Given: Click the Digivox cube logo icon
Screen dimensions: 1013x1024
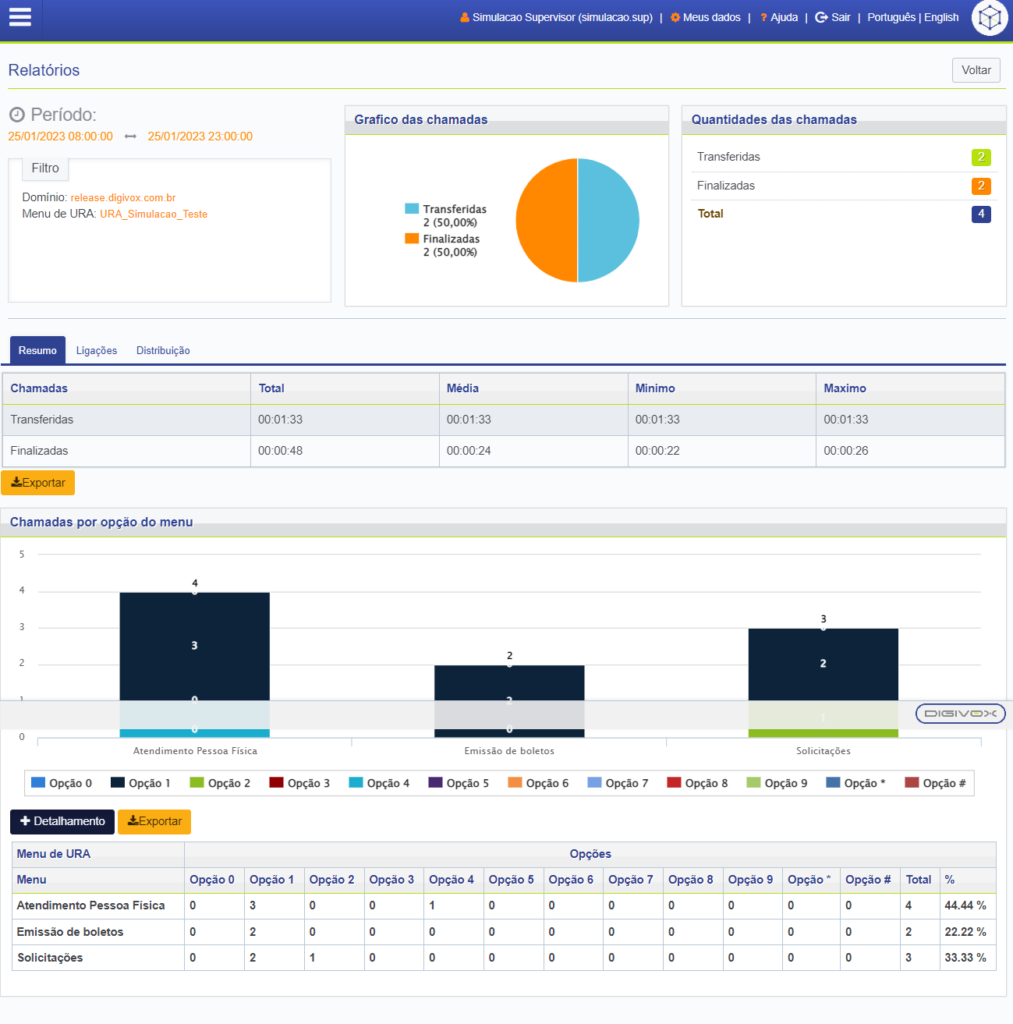Looking at the screenshot, I should 989,18.
